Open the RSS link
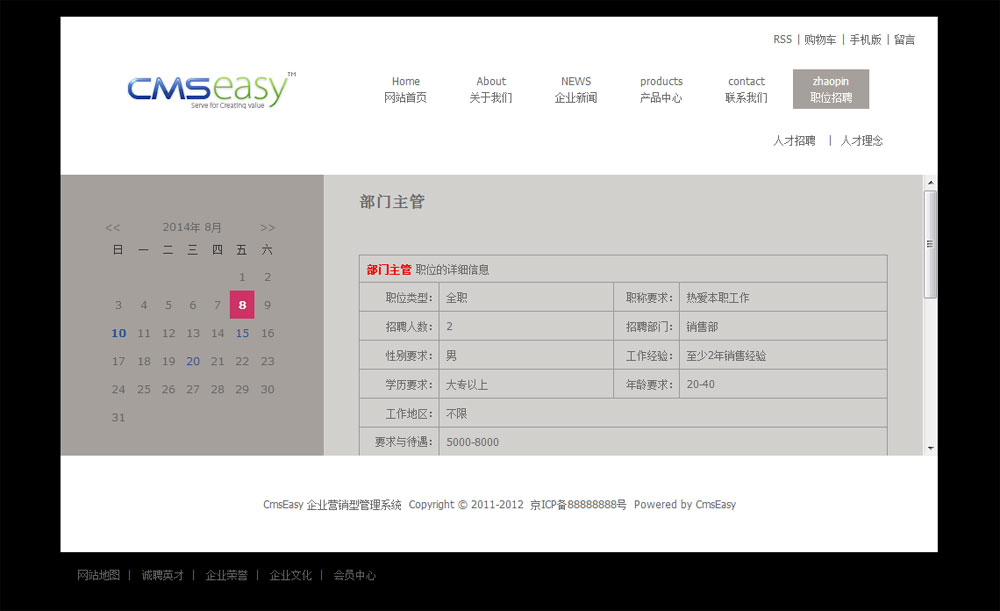The width and height of the screenshot is (1000, 611). 782,40
